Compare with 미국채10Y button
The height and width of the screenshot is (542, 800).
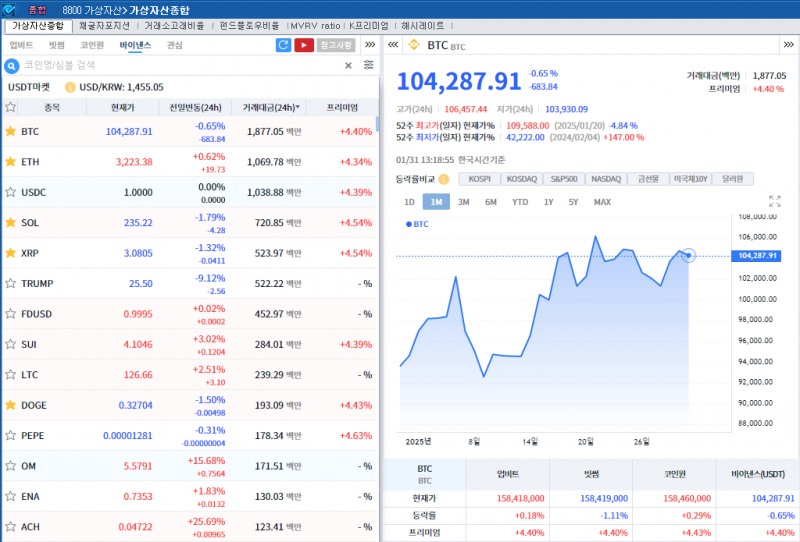coord(690,179)
